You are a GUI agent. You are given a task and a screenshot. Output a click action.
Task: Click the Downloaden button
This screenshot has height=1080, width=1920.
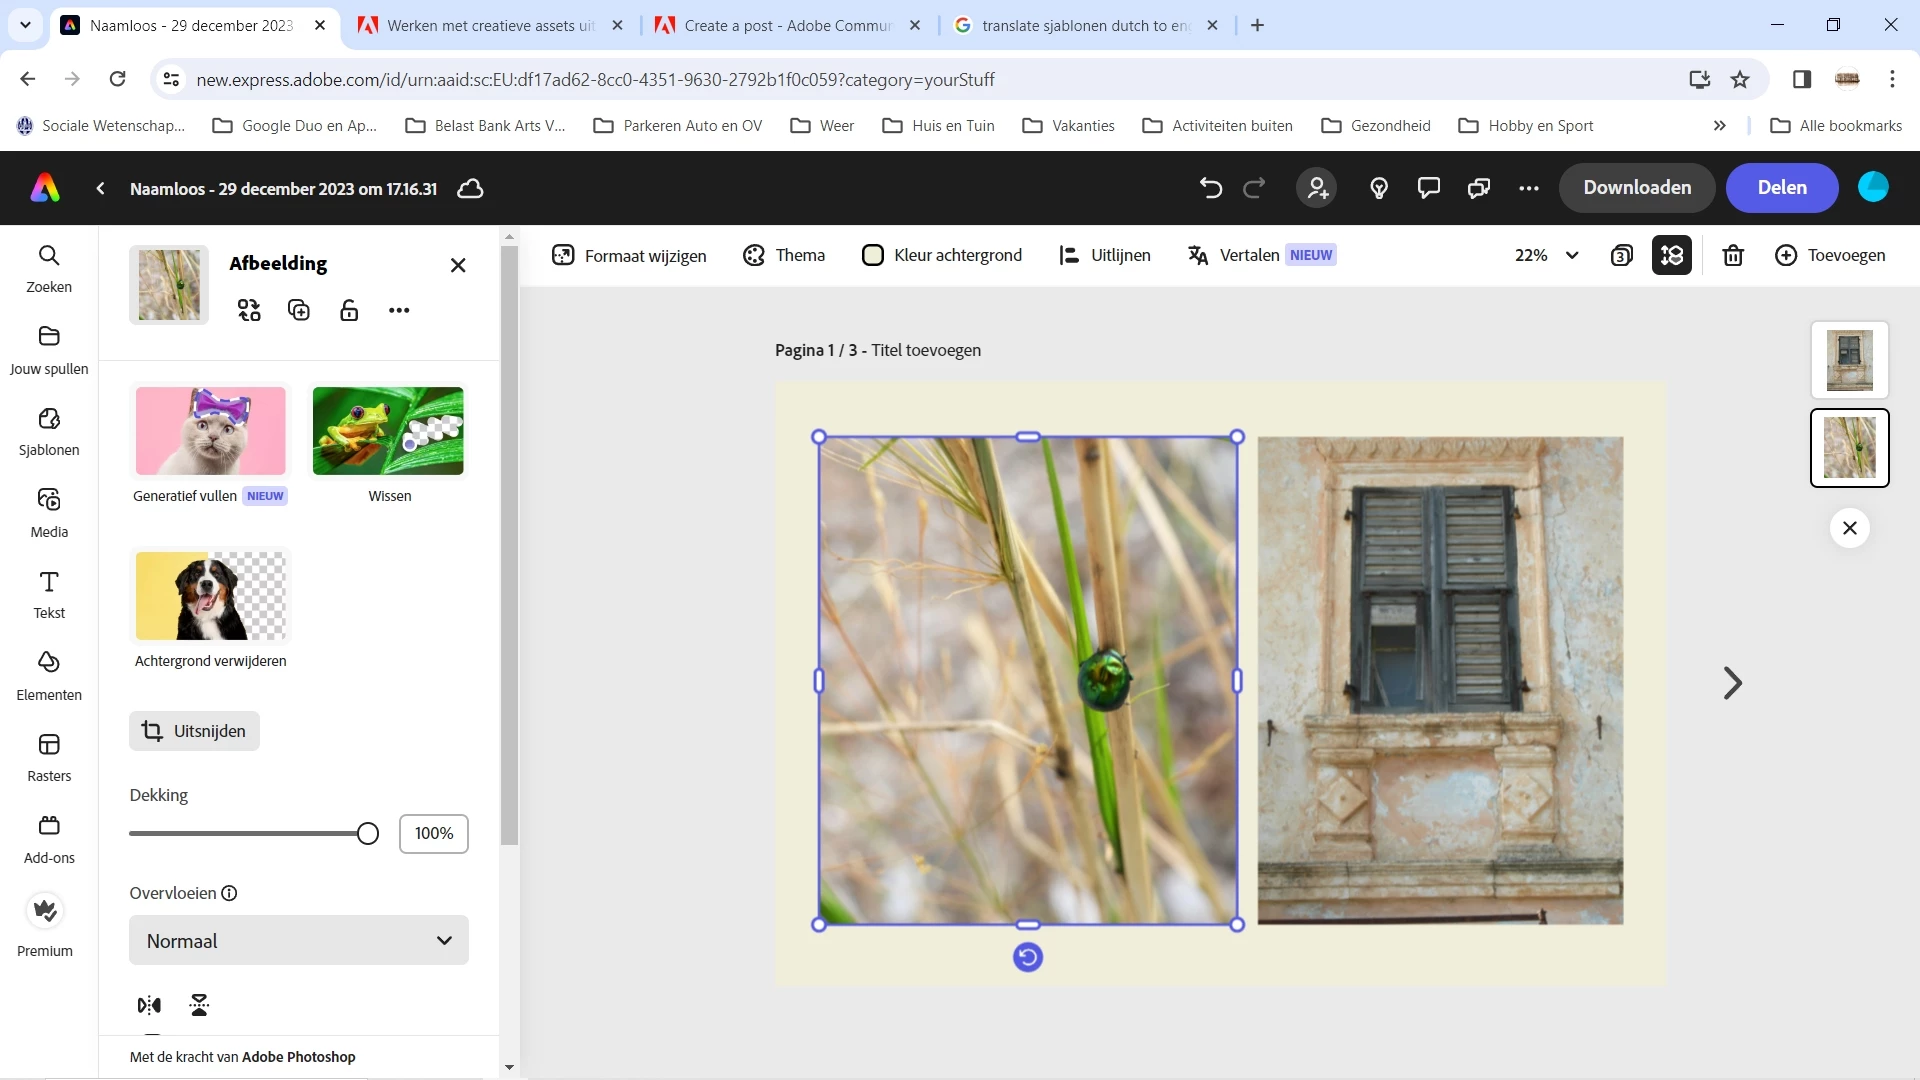point(1636,188)
